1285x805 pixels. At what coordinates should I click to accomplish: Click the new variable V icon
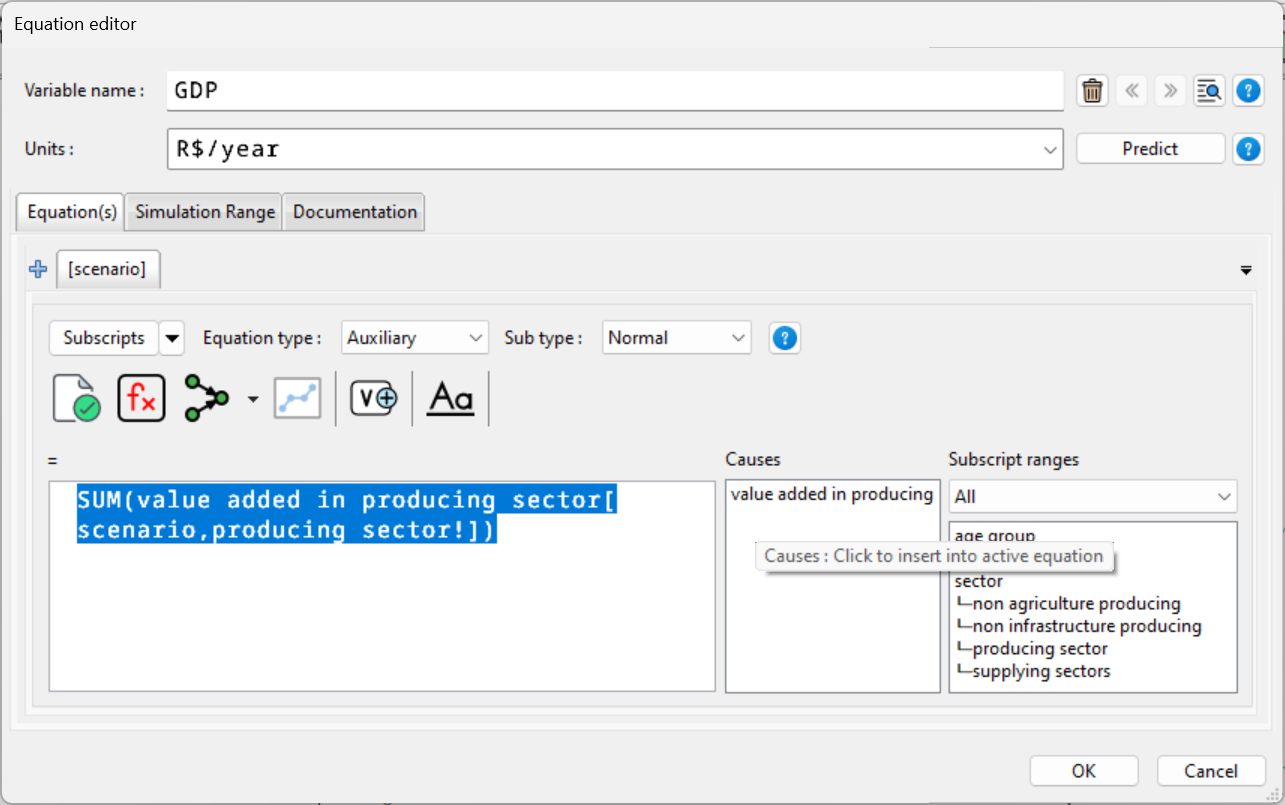point(373,397)
